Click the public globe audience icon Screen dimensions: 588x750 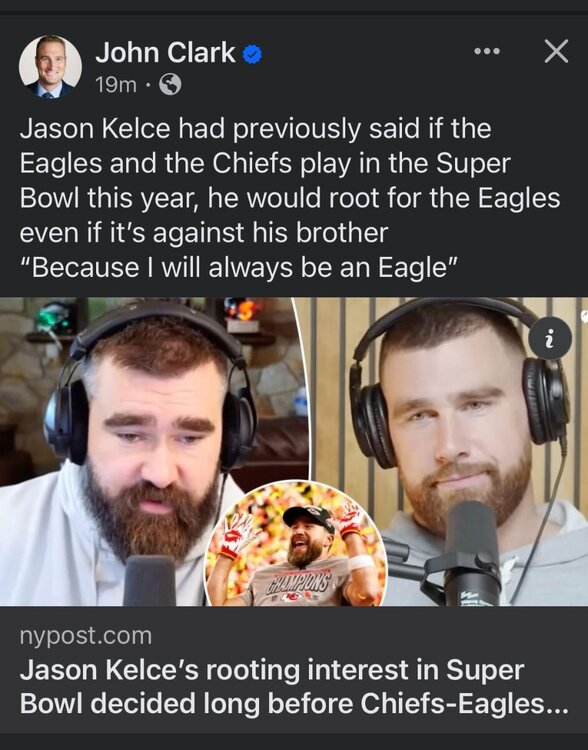tap(170, 85)
